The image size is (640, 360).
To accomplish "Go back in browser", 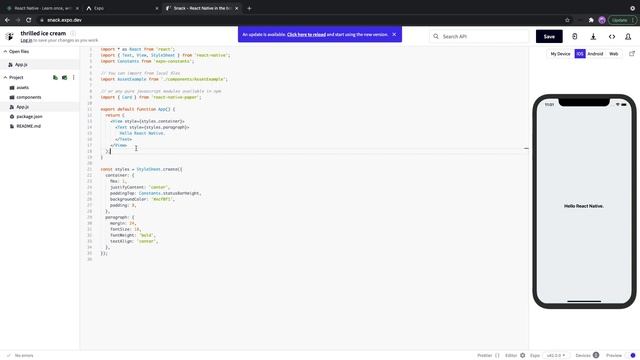I will click(7, 20).
